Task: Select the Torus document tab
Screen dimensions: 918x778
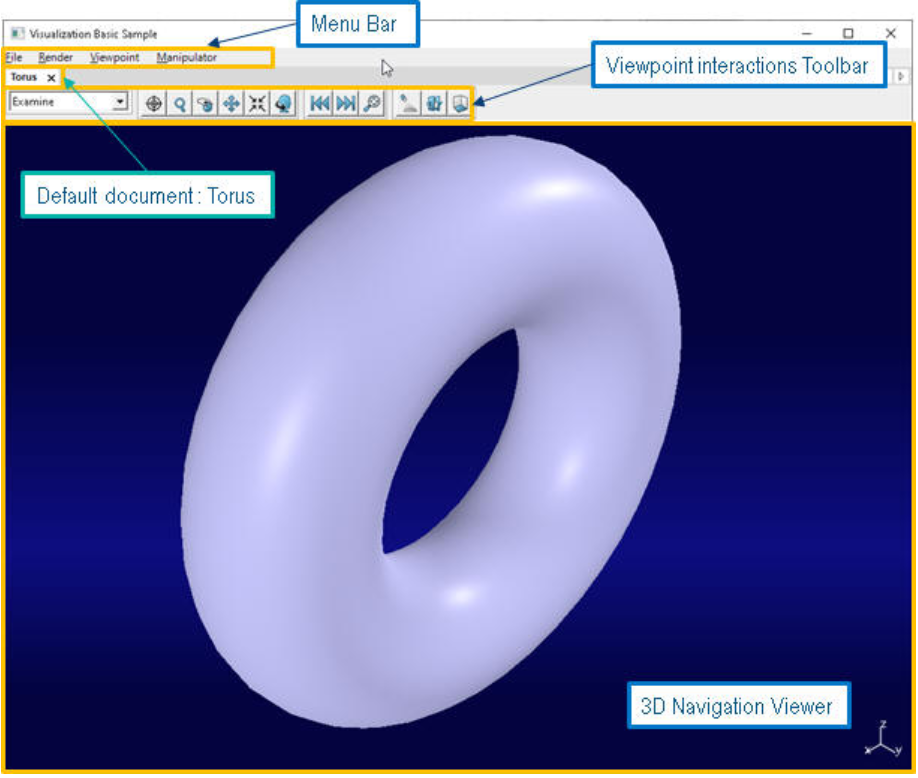Action: coord(24,77)
